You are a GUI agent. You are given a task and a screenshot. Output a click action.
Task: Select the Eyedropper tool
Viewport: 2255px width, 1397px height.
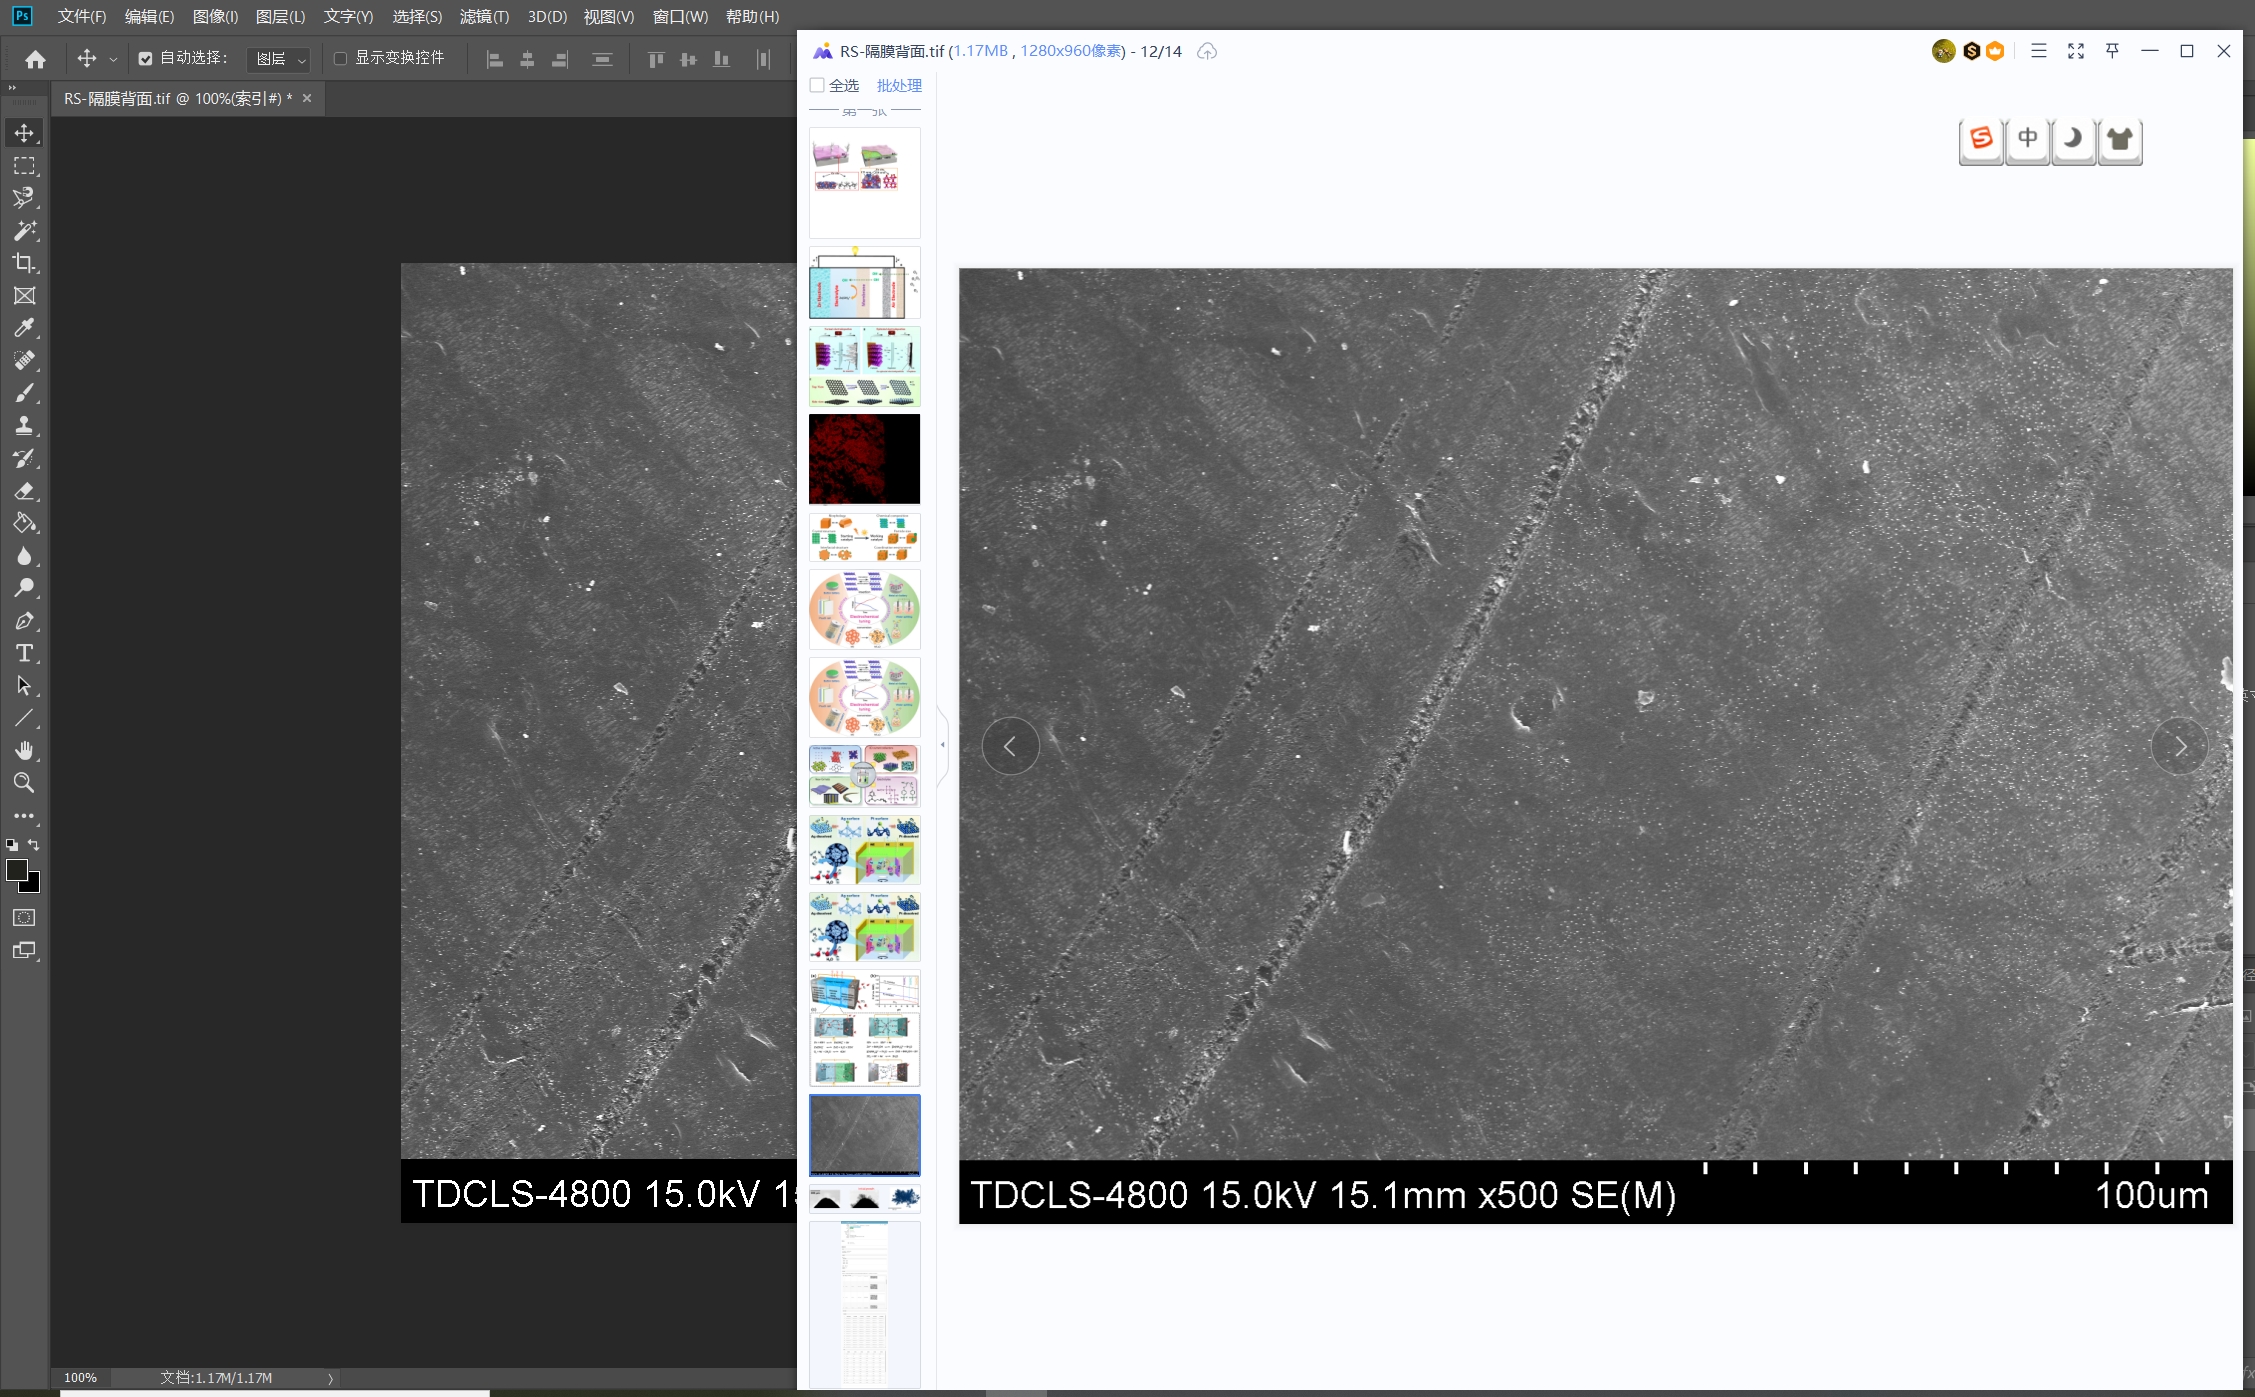coord(24,328)
